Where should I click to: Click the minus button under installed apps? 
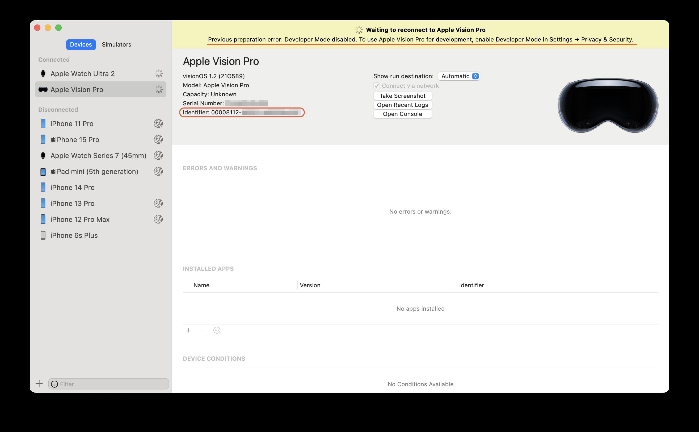click(x=202, y=330)
